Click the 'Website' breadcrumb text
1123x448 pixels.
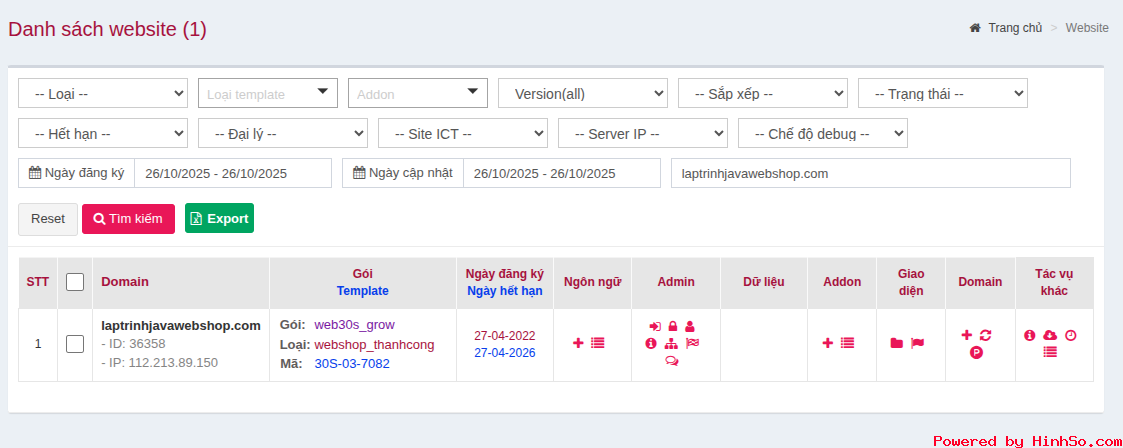click(x=1086, y=28)
